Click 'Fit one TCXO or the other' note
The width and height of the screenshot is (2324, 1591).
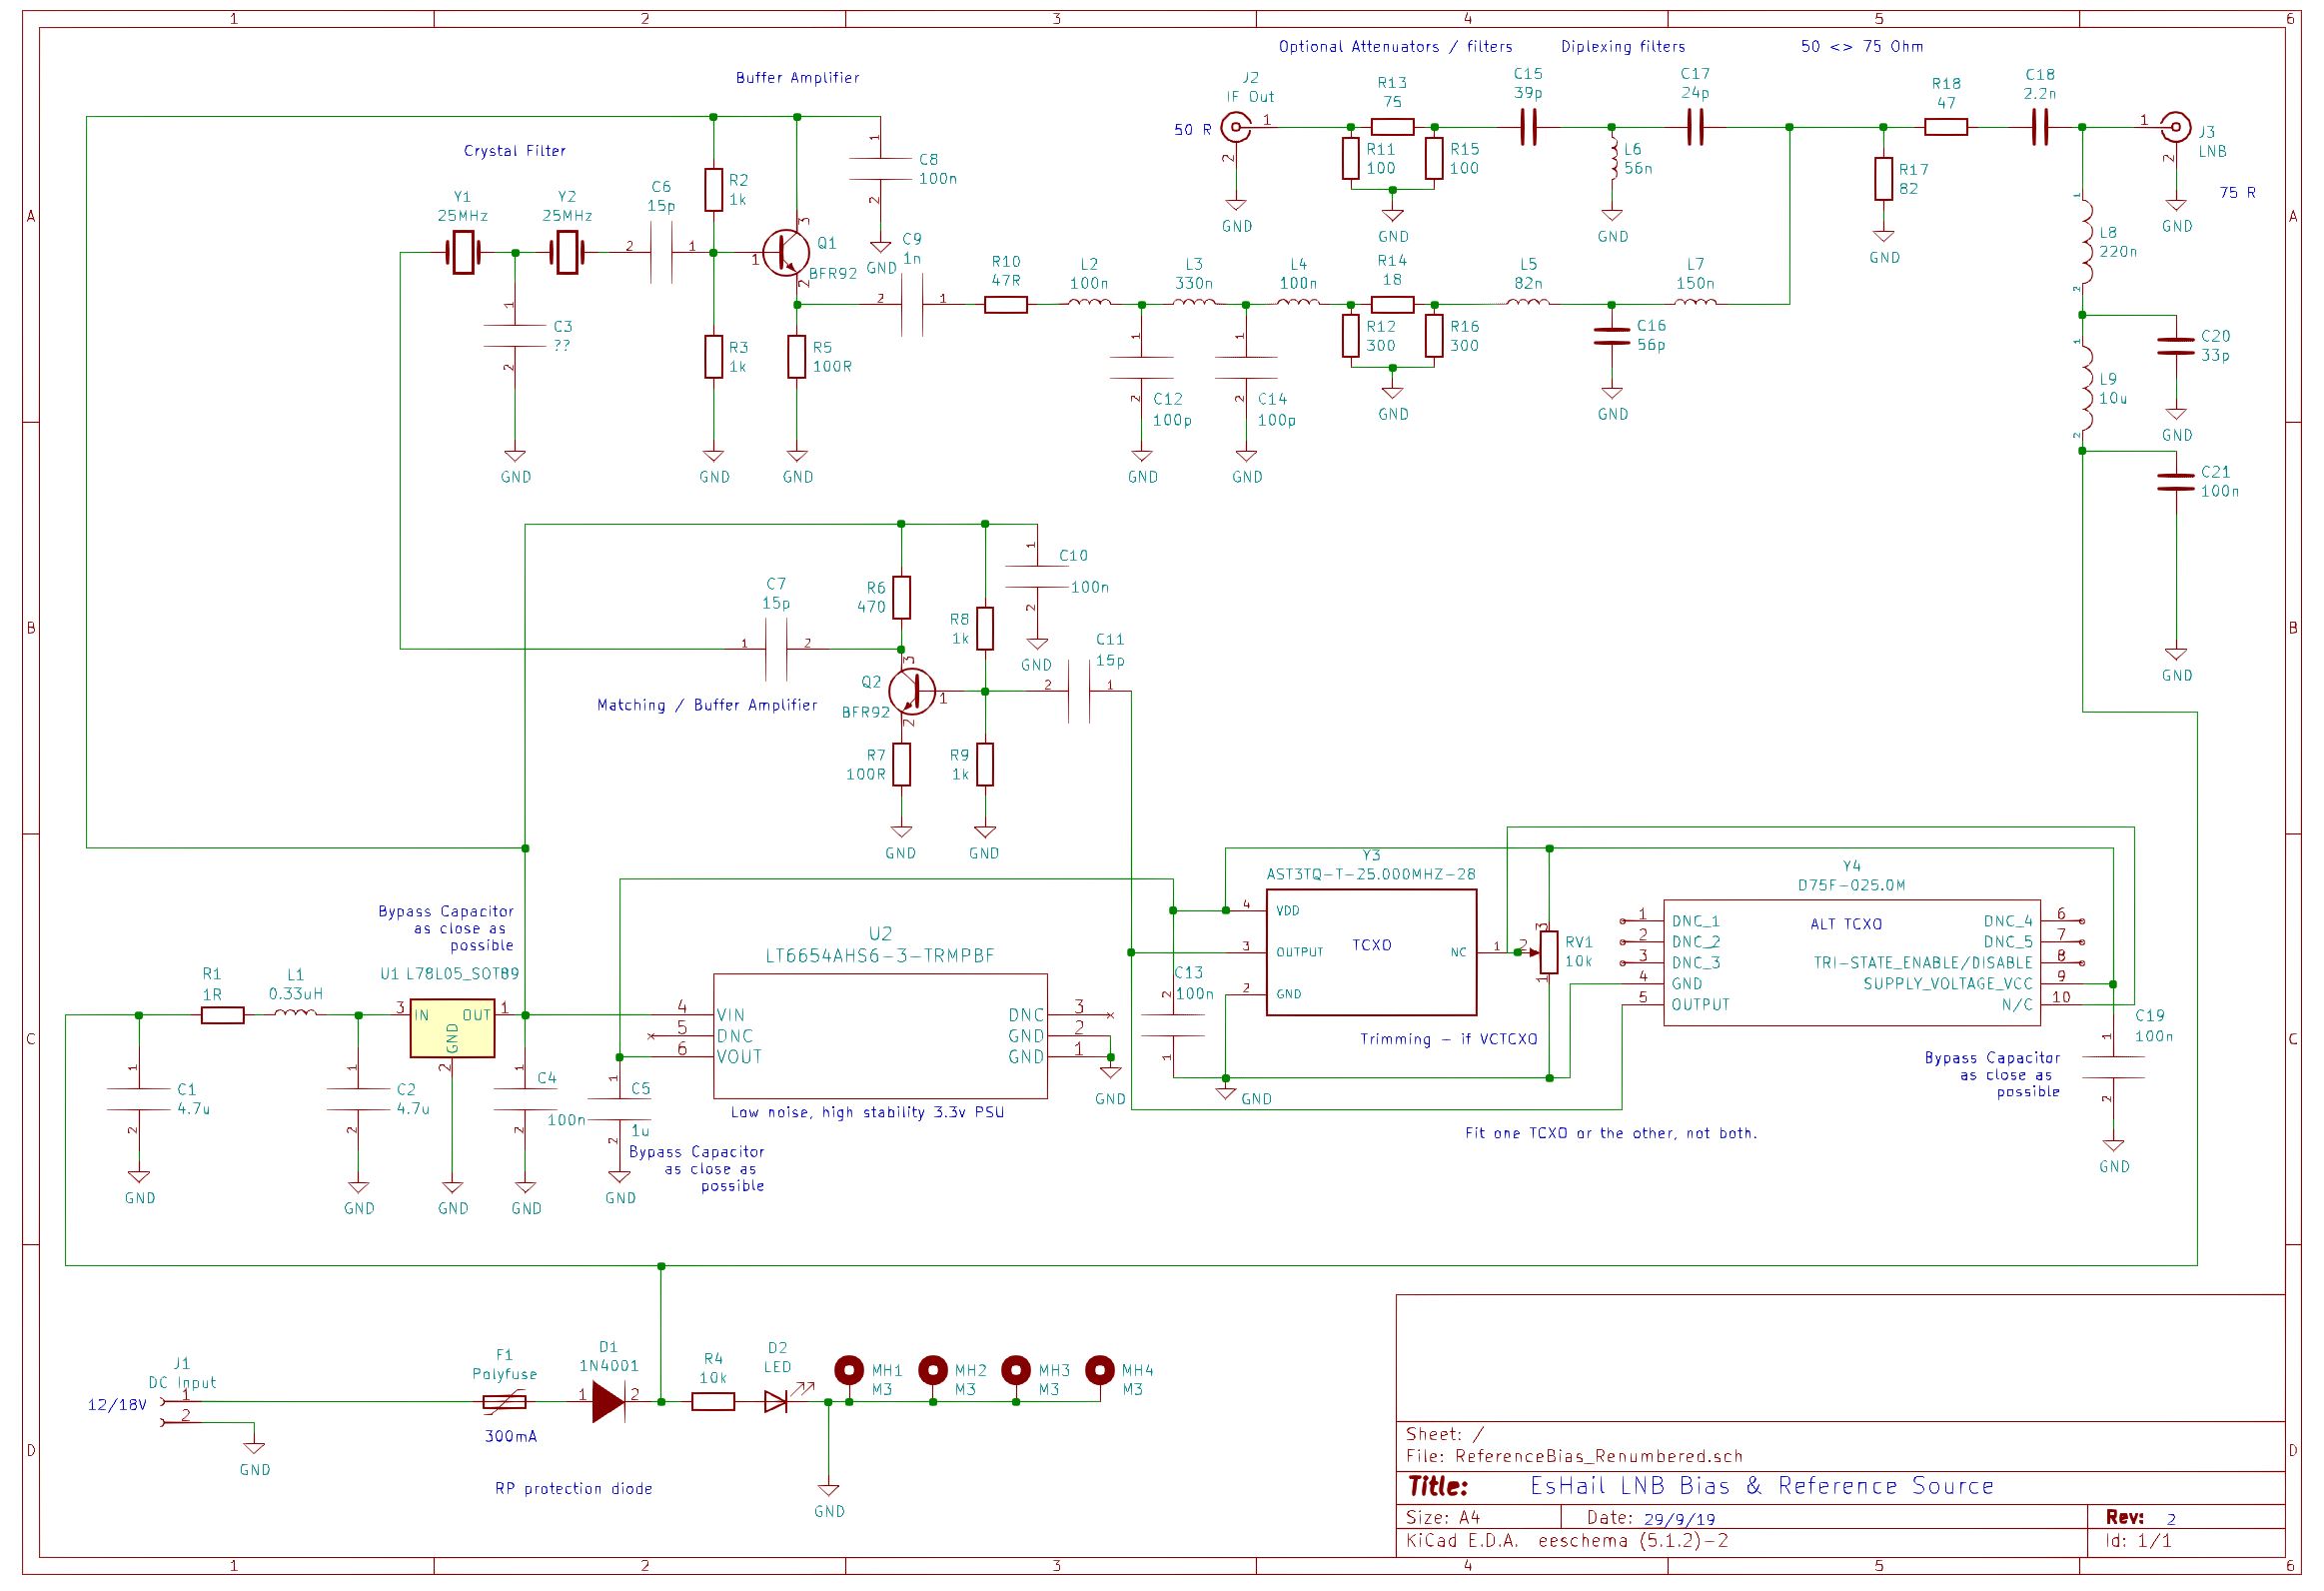click(x=1610, y=1133)
